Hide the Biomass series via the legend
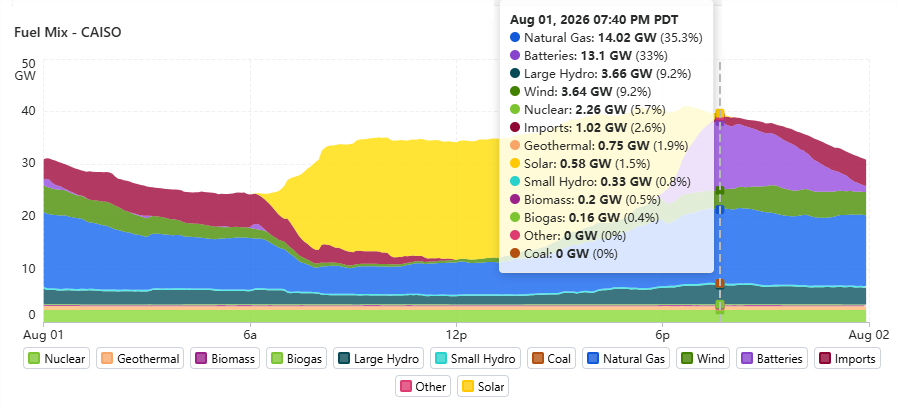Viewport: 897px width, 404px height. click(225, 359)
